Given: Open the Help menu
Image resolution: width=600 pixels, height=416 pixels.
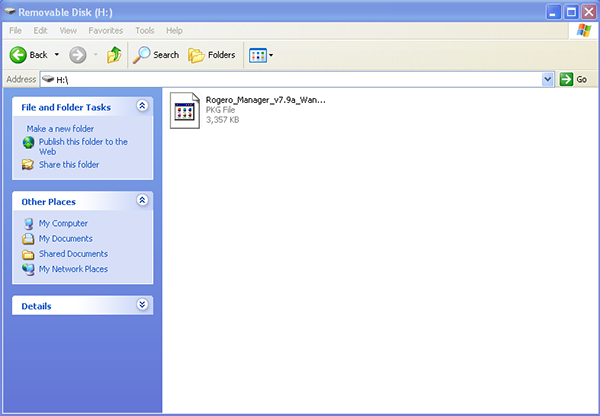Looking at the screenshot, I should pyautogui.click(x=174, y=31).
